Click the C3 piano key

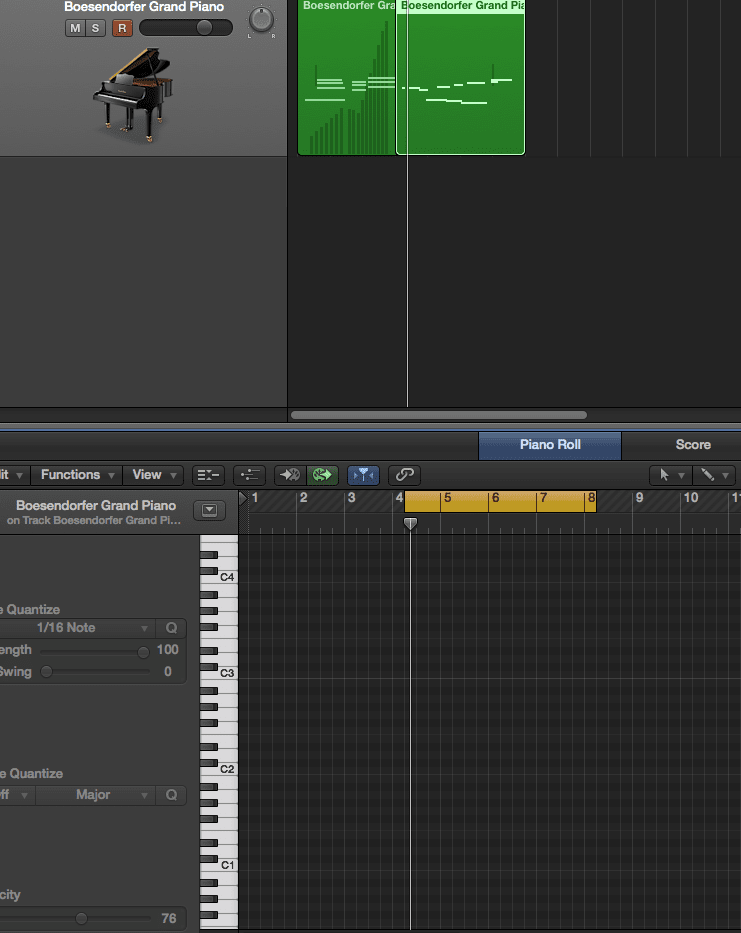click(220, 673)
